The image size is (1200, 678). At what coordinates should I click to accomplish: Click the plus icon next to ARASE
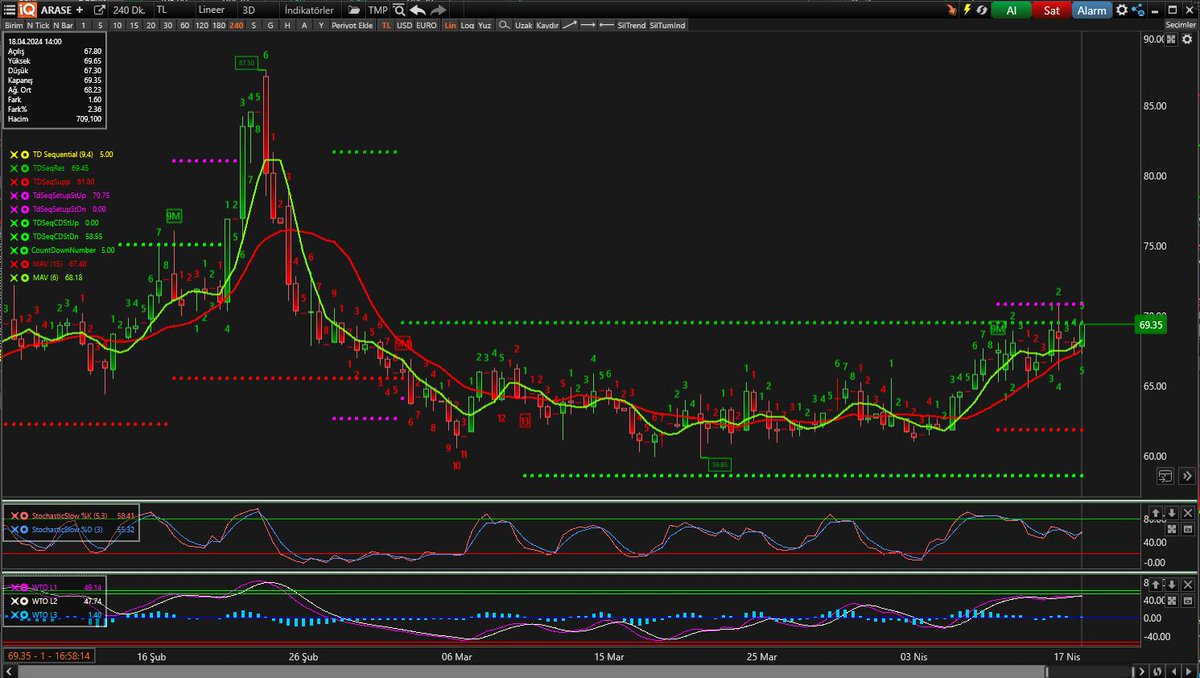point(79,9)
